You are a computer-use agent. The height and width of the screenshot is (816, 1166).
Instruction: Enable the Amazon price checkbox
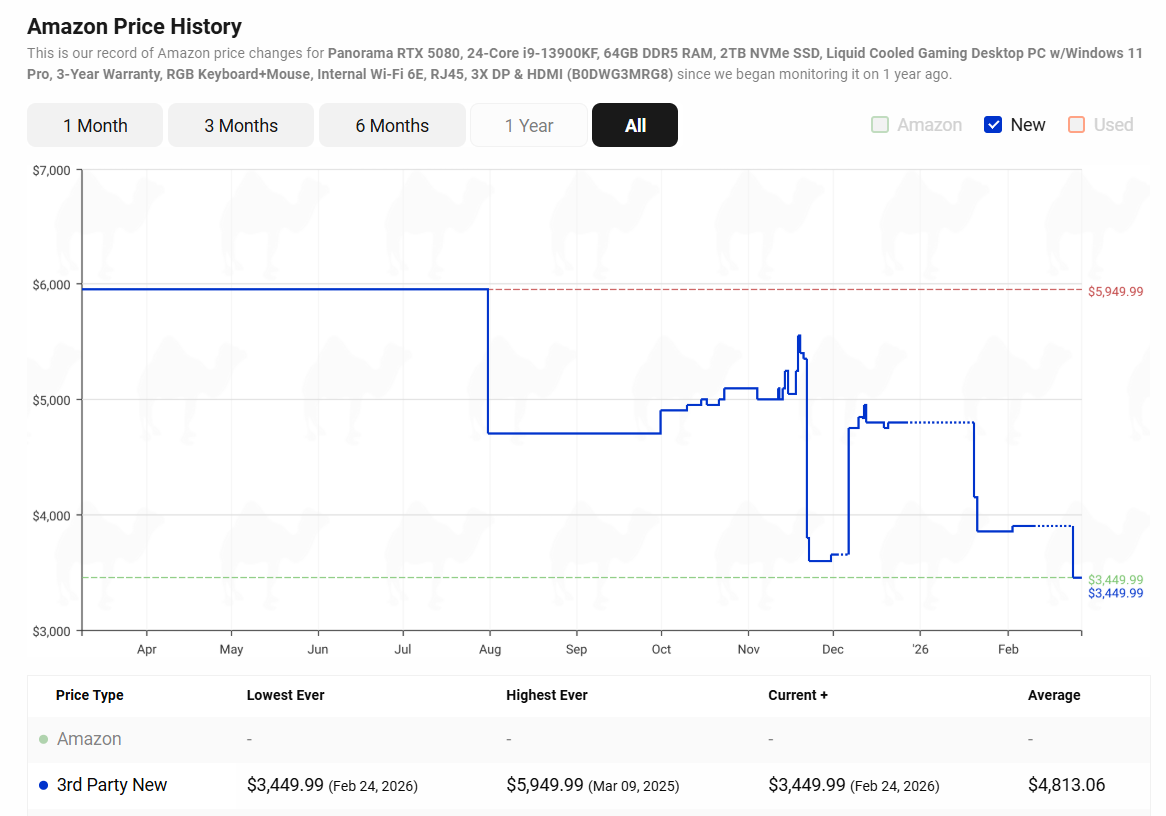click(x=880, y=125)
